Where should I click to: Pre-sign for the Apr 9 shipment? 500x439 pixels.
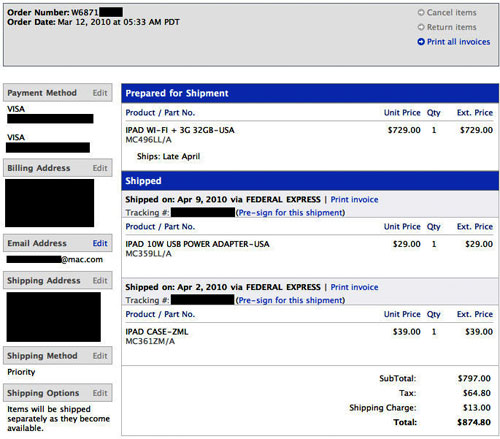[x=290, y=213]
